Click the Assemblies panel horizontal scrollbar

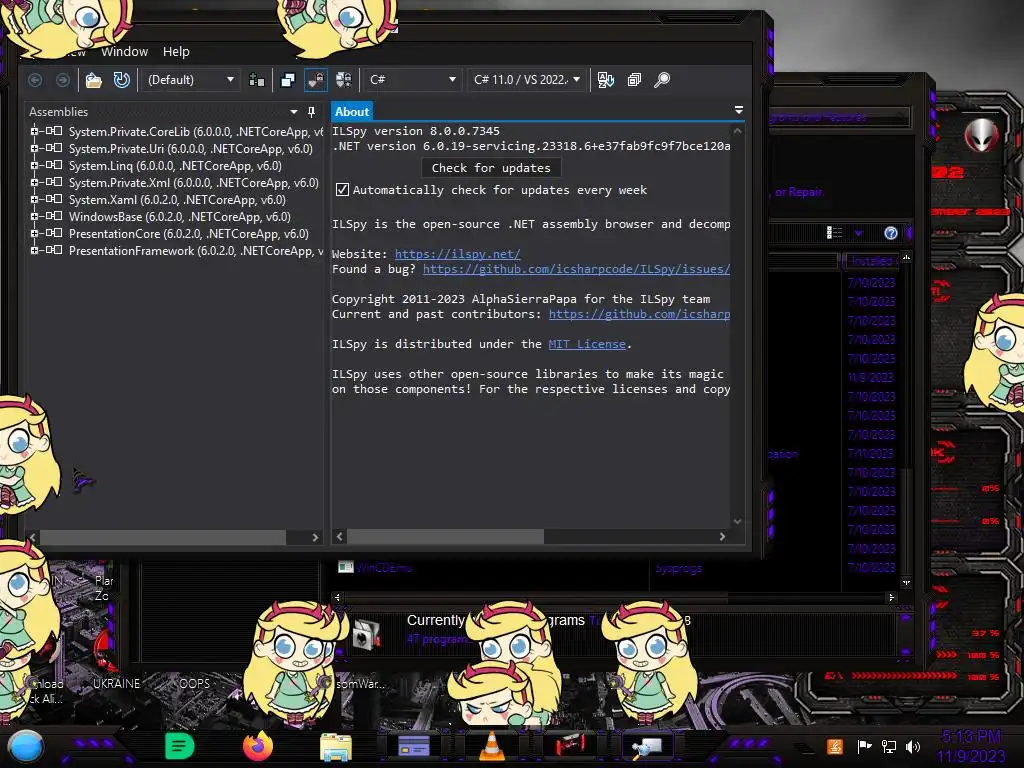163,537
